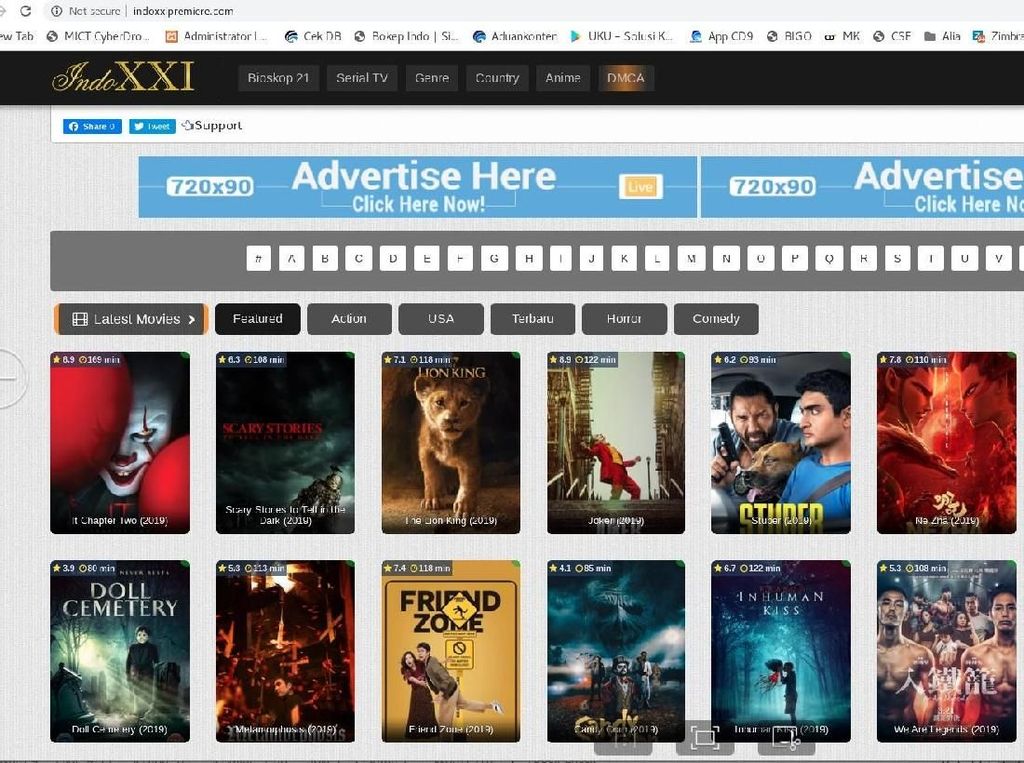Open the MK bookmark
The height and width of the screenshot is (763, 1024).
tap(842, 37)
